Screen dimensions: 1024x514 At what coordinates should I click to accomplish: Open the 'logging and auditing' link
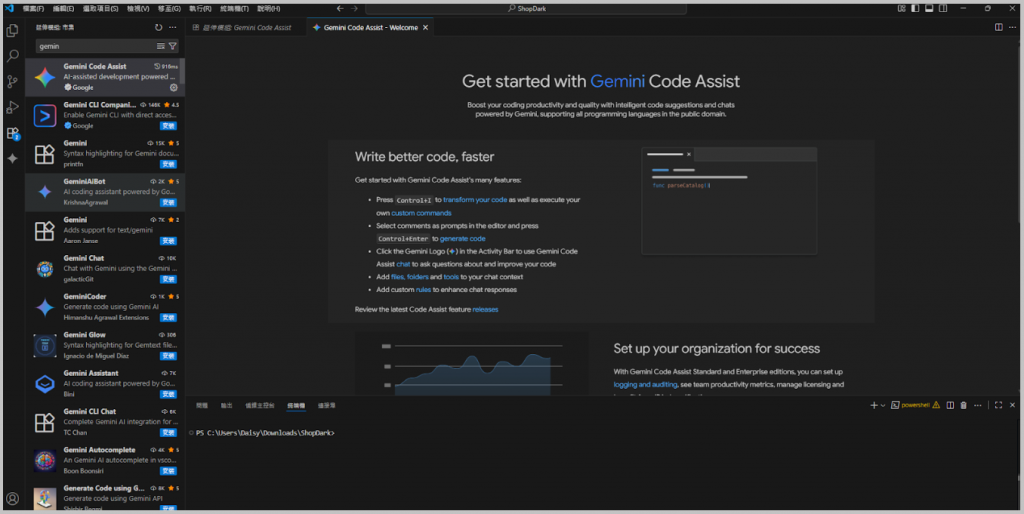click(645, 385)
